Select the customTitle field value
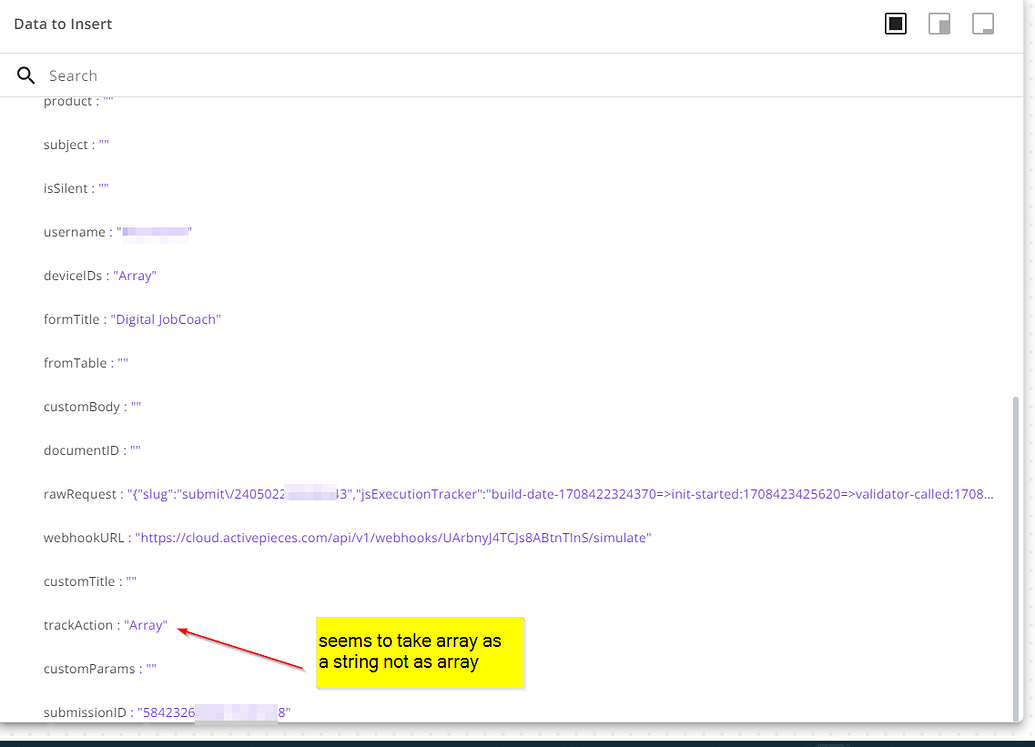The width and height of the screenshot is (1035, 747). point(131,580)
